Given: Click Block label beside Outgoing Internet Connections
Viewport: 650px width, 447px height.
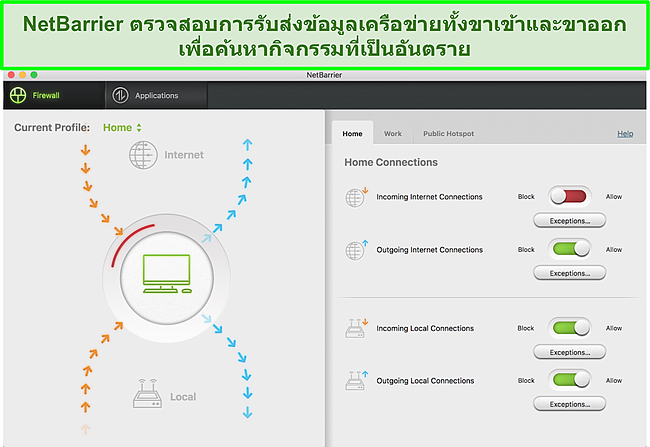Looking at the screenshot, I should pos(526,250).
